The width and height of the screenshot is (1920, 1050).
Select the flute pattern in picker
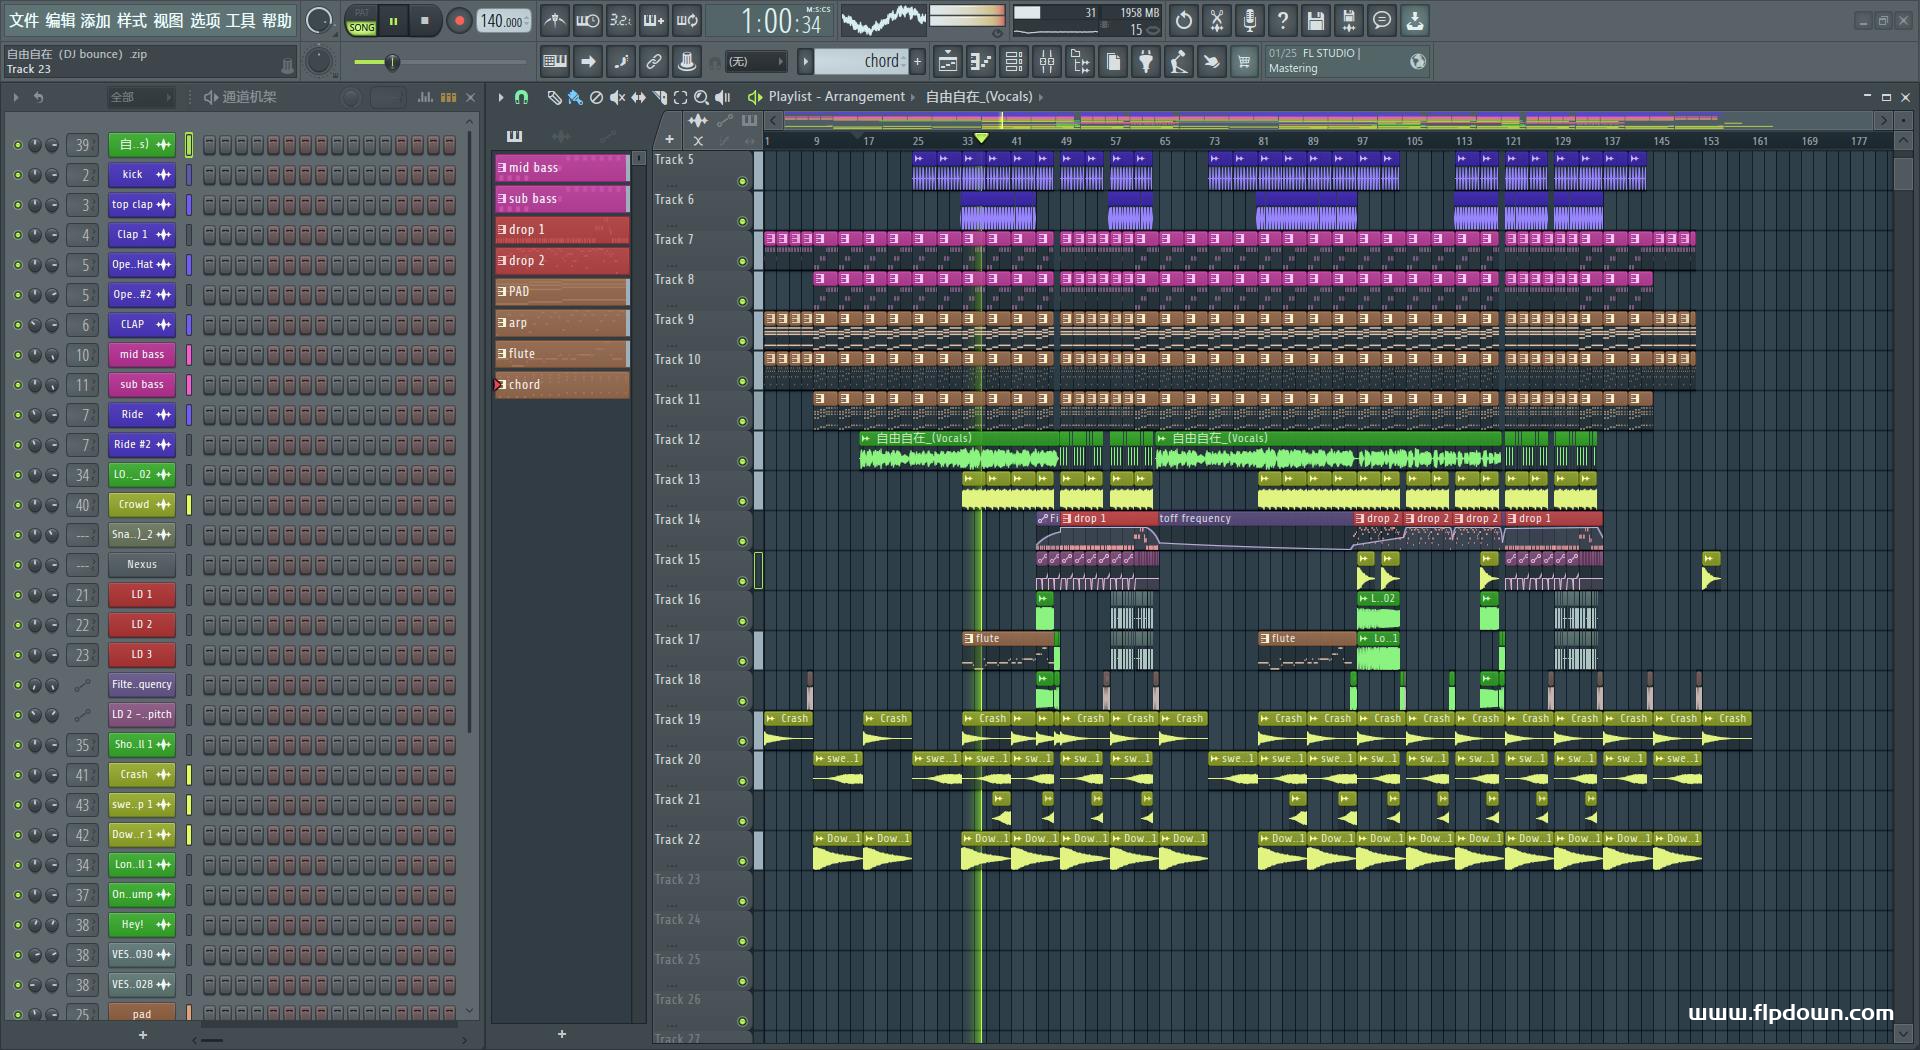tap(562, 354)
